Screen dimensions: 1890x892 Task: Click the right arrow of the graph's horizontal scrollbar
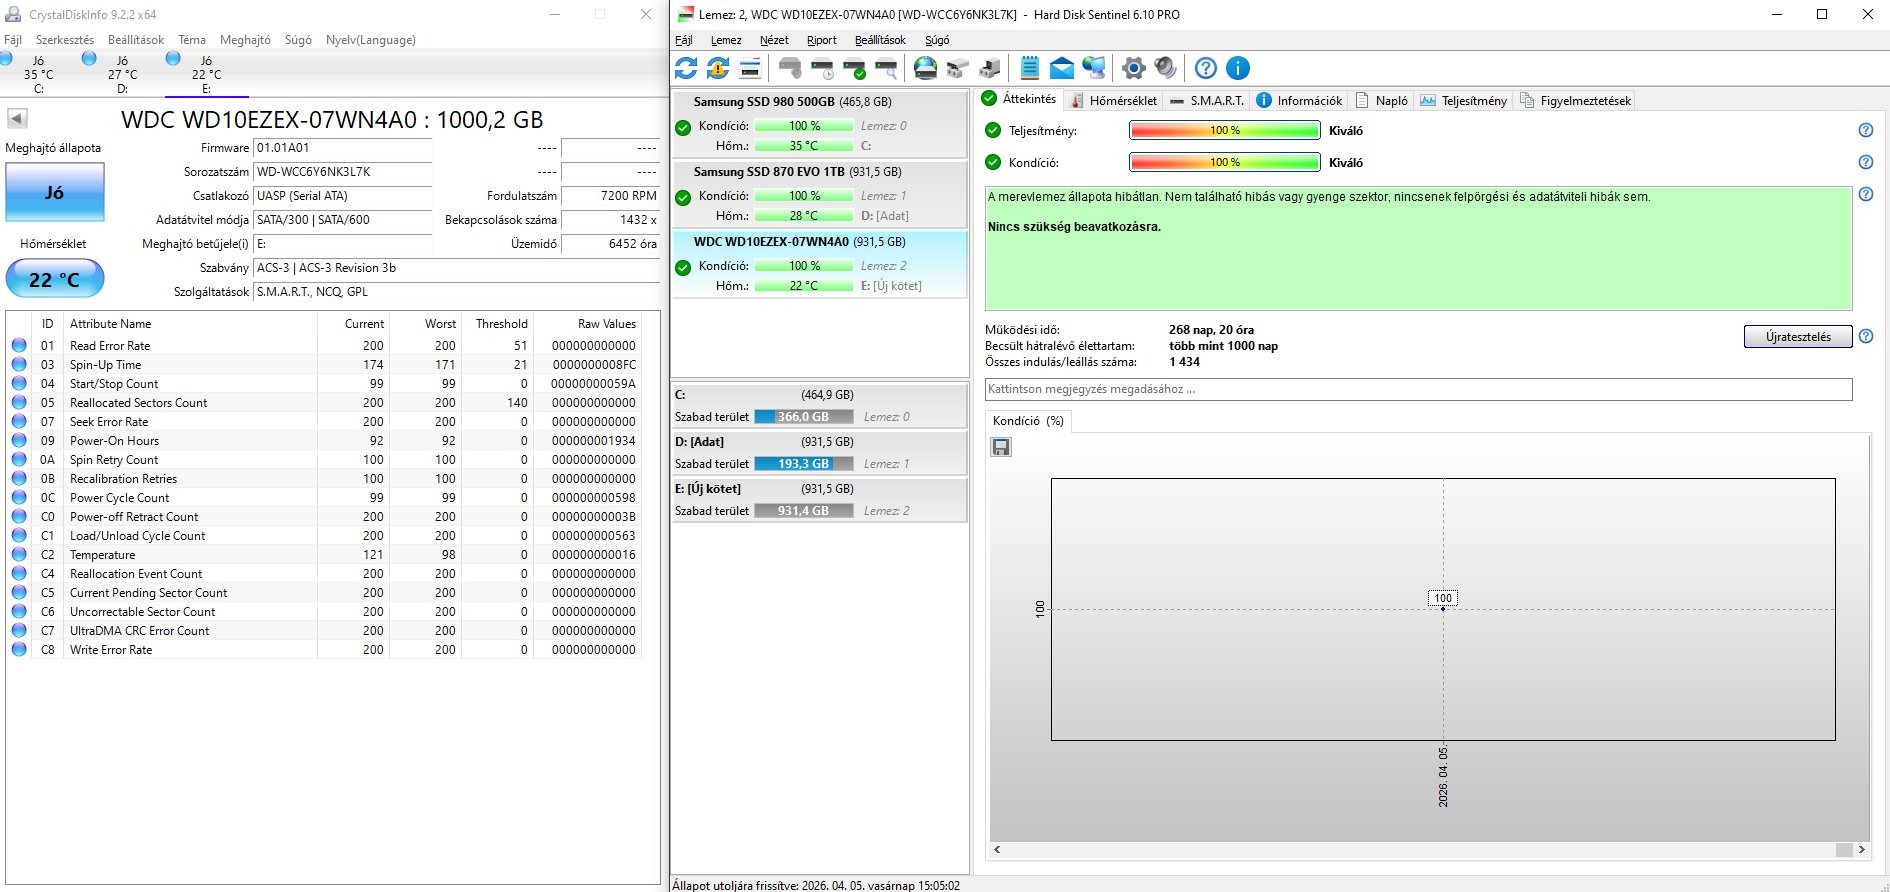click(1861, 849)
